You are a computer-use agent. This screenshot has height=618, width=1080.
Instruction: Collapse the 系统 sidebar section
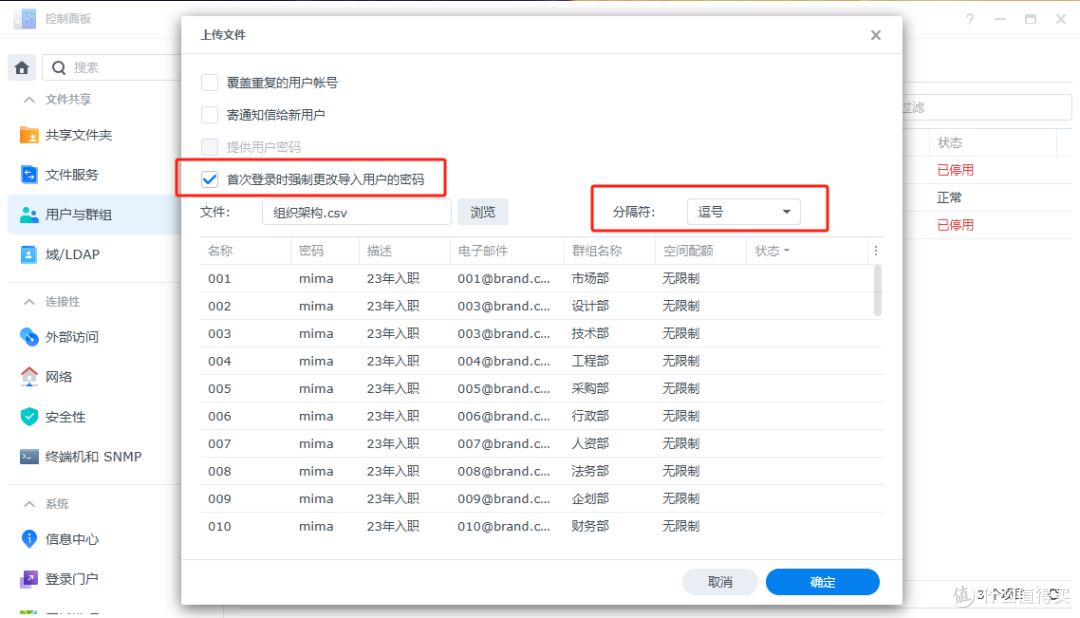(x=29, y=504)
